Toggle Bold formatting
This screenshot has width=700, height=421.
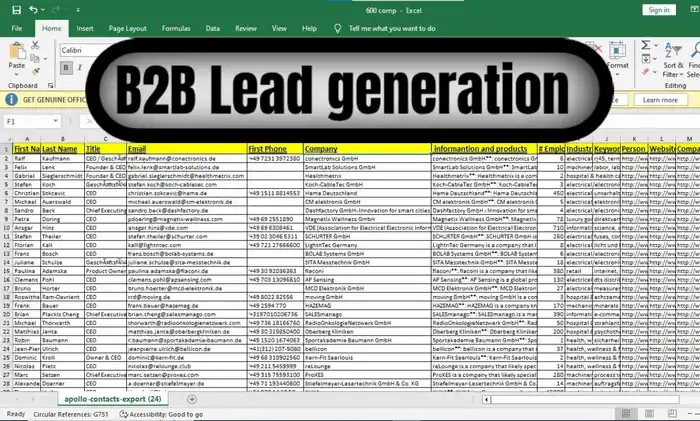[x=66, y=67]
